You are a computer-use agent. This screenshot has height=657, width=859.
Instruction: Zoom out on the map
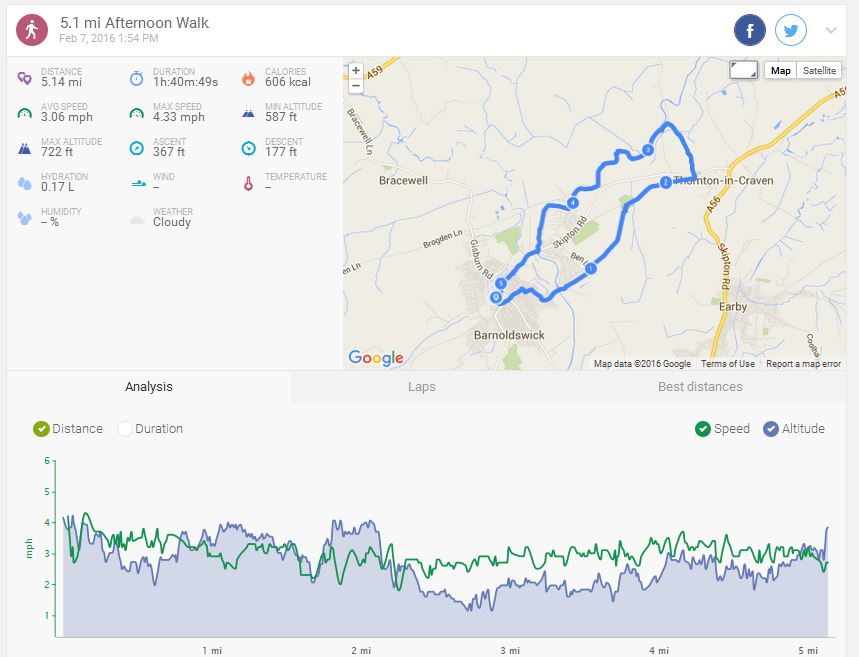pos(356,86)
